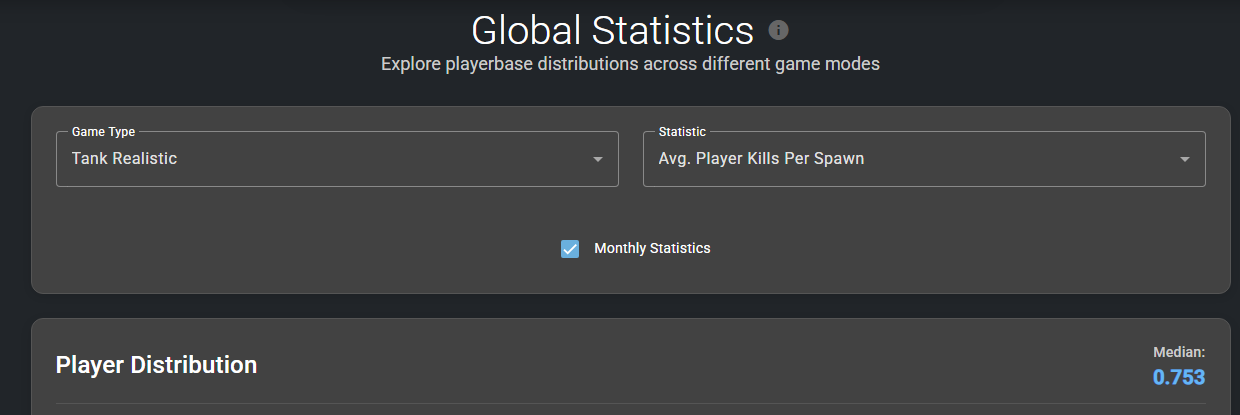Toggle the Monthly Statistics checkbox
Viewport: 1240px width, 415px height.
[570, 248]
